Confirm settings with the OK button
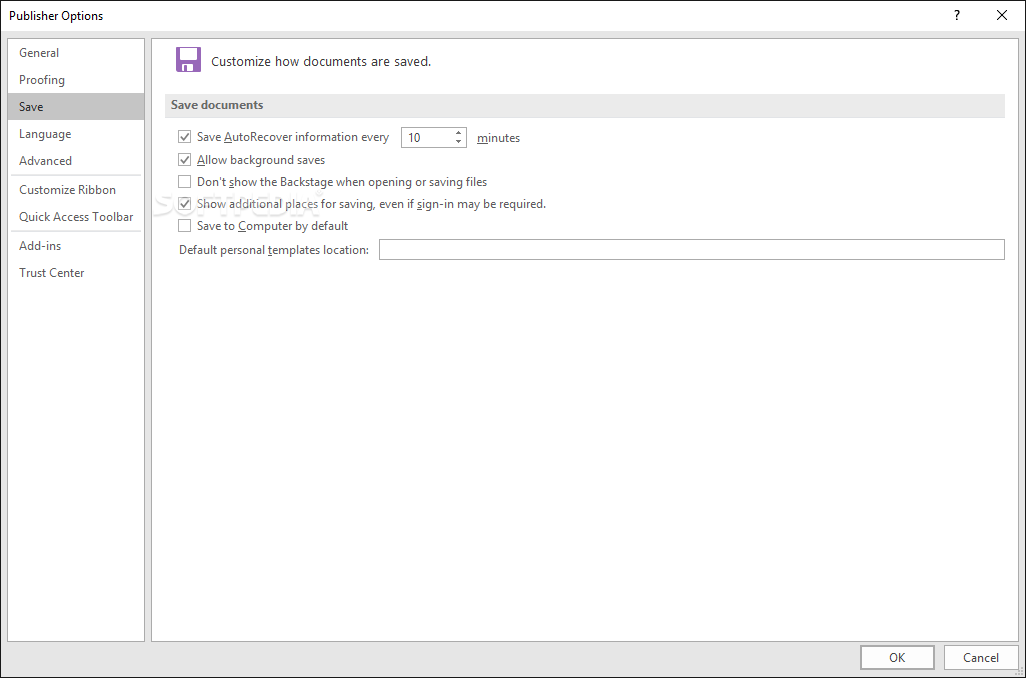1026x678 pixels. 897,658
